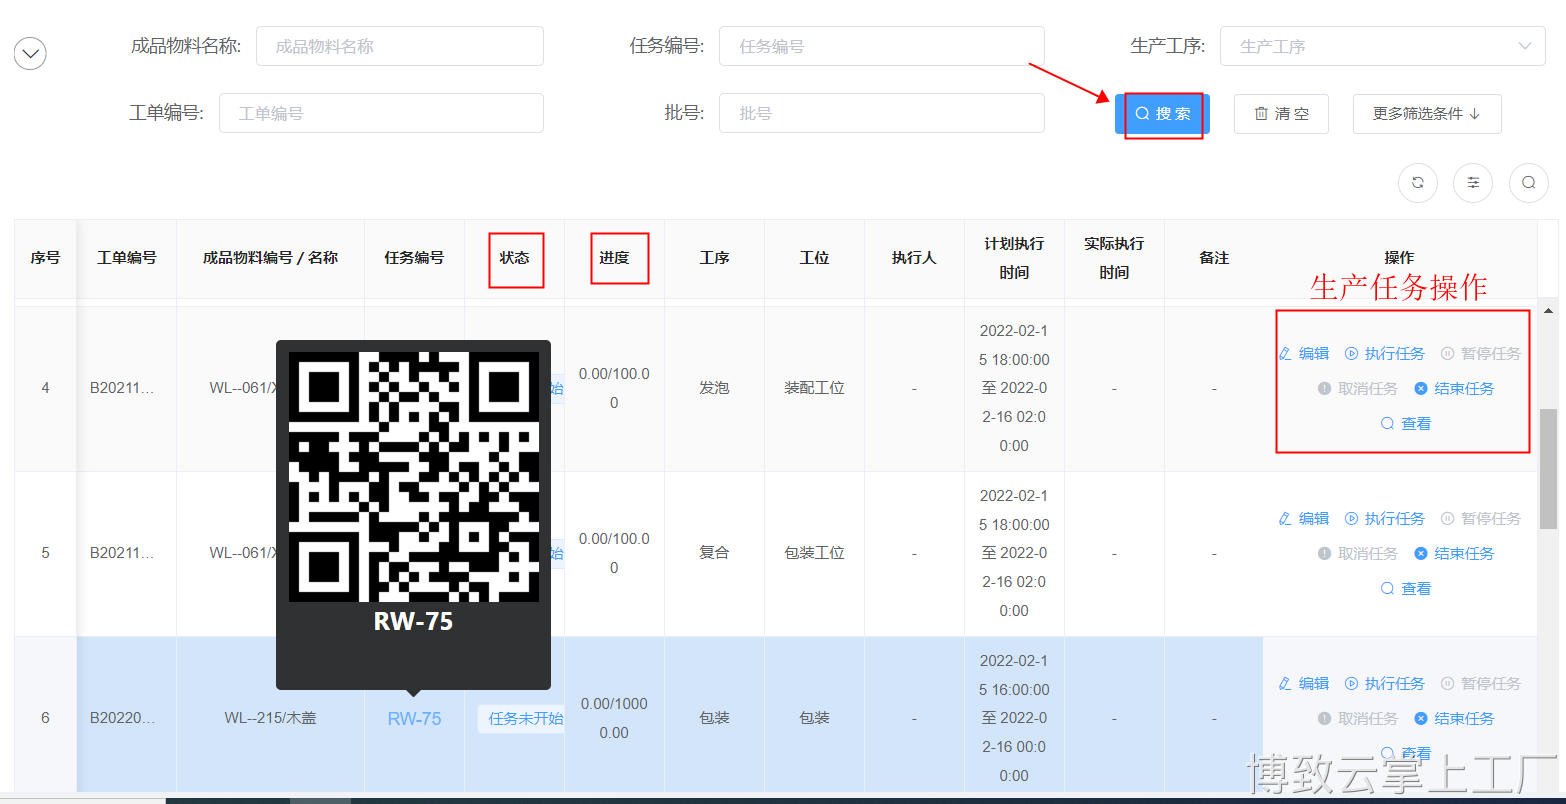Click 查看 in the 发泡 row
1566x804 pixels.
pyautogui.click(x=1406, y=424)
